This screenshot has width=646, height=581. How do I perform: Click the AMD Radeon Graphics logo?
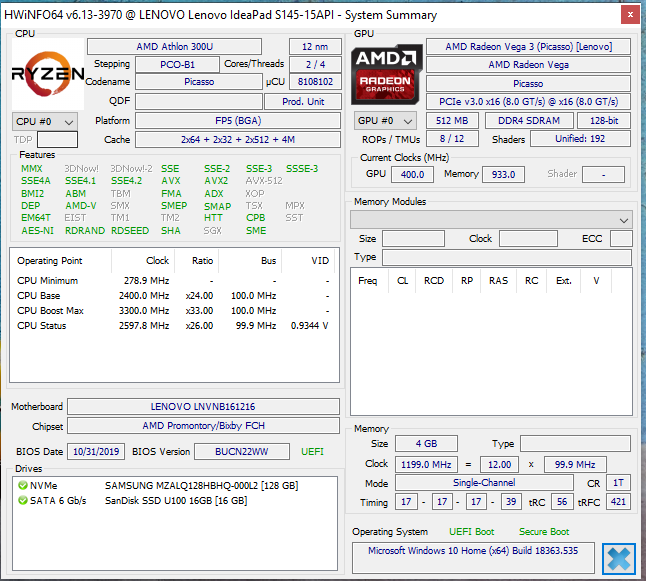385,73
